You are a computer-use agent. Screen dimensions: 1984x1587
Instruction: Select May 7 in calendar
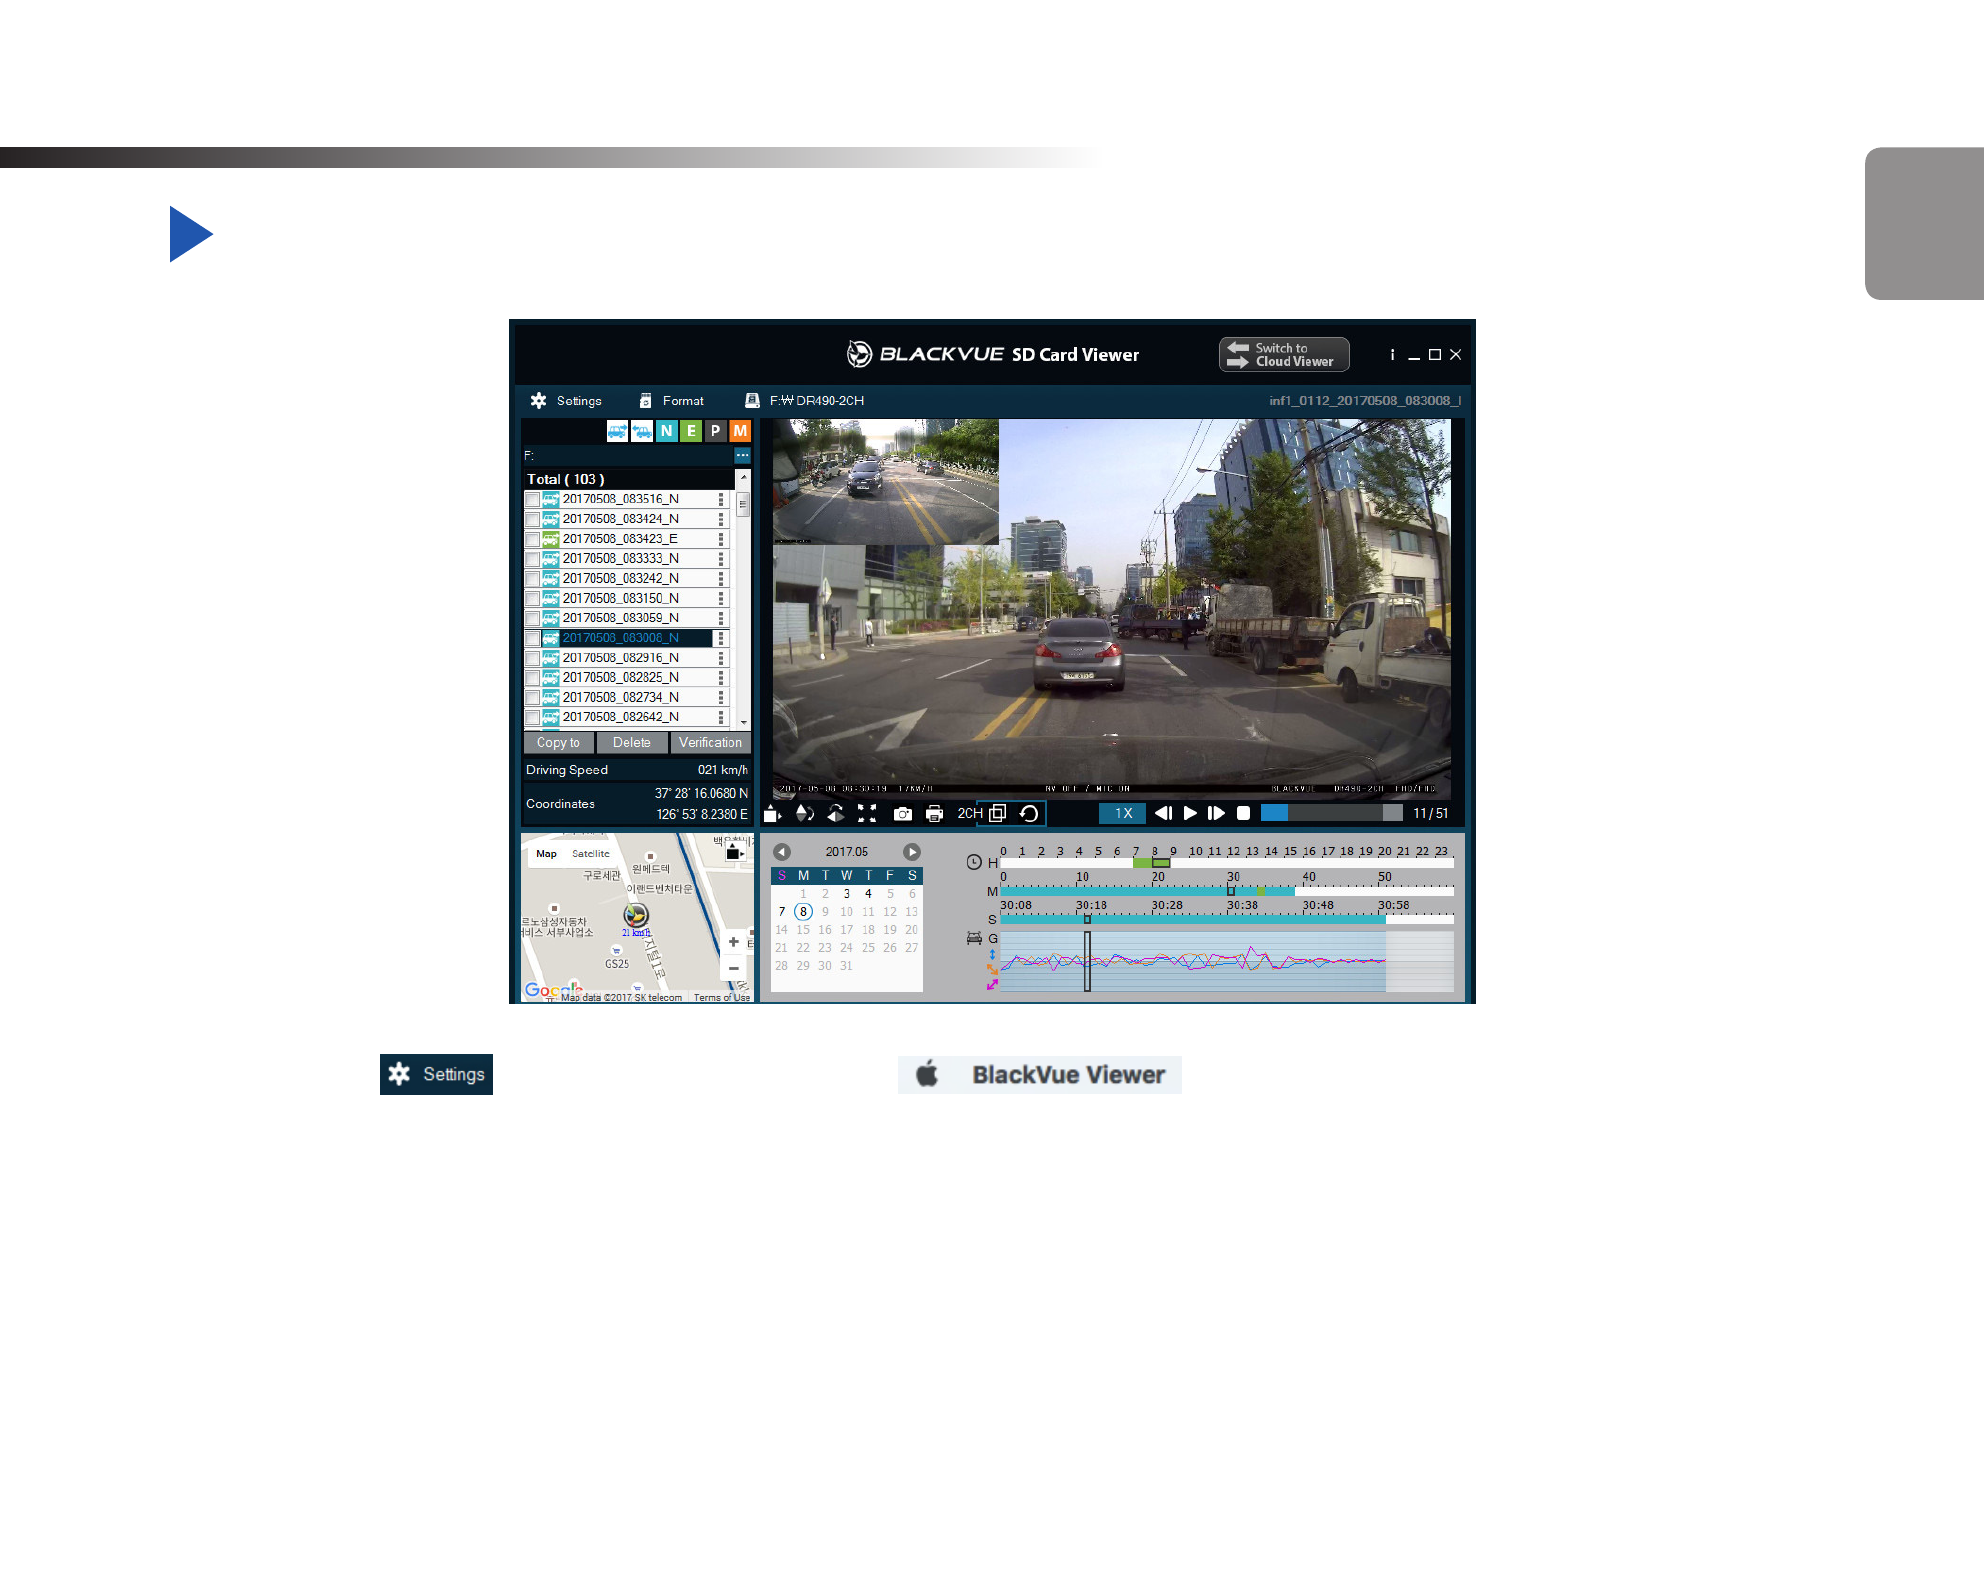(x=781, y=912)
